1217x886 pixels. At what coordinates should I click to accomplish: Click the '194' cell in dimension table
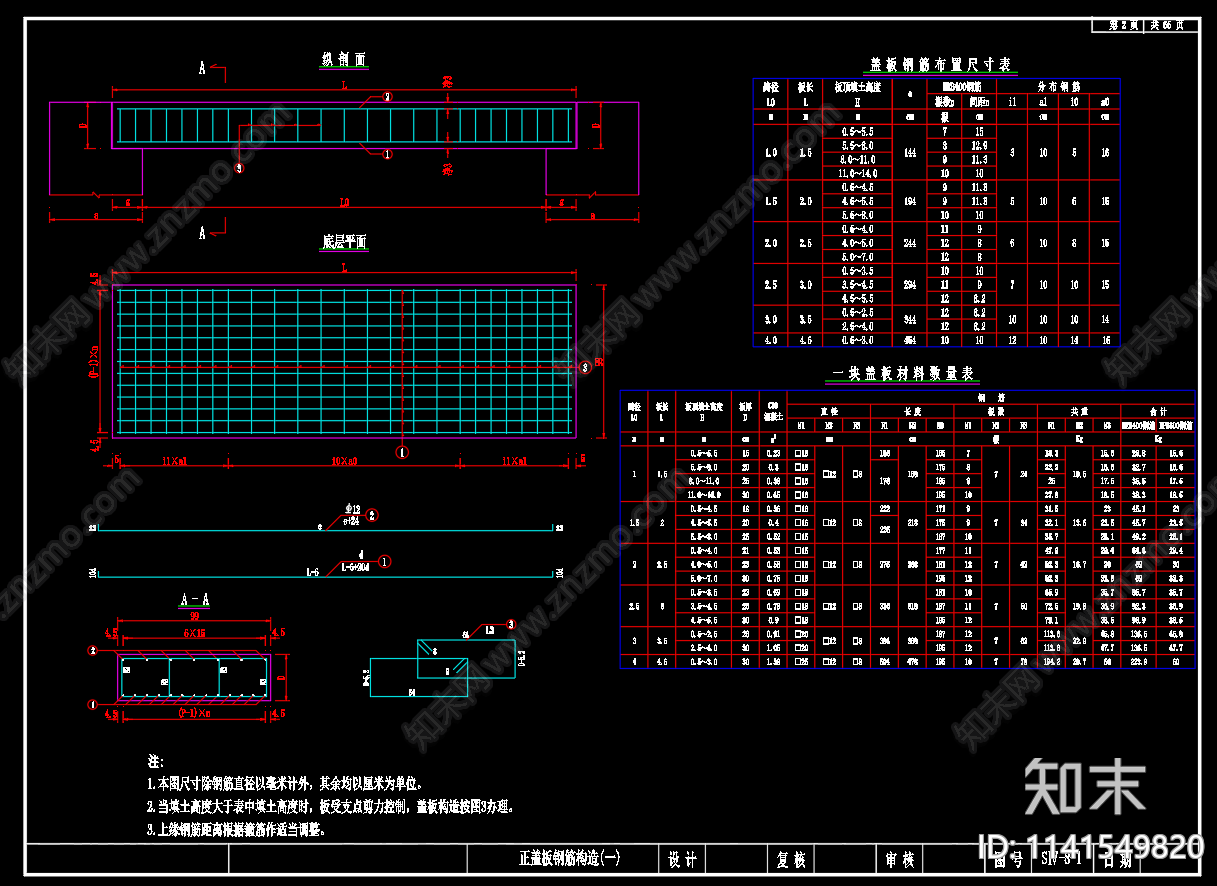pos(909,201)
